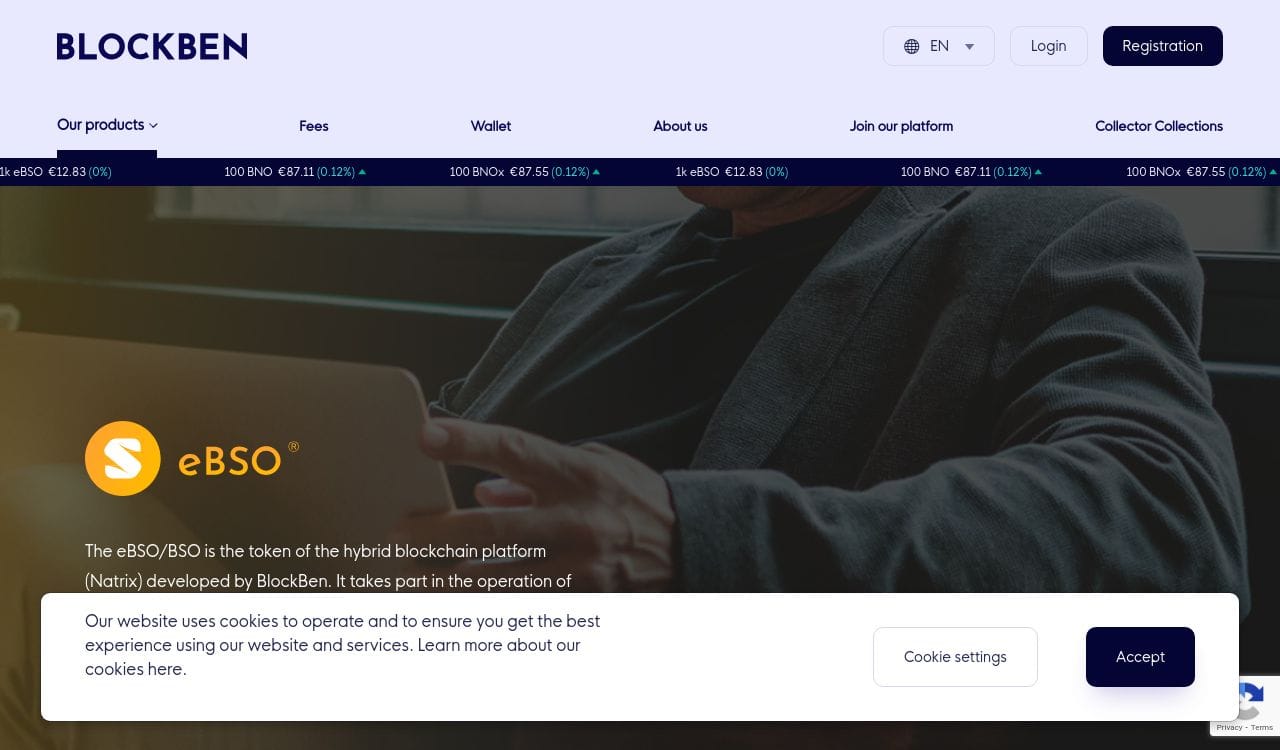Expand the language selector arrow

pyautogui.click(x=969, y=46)
